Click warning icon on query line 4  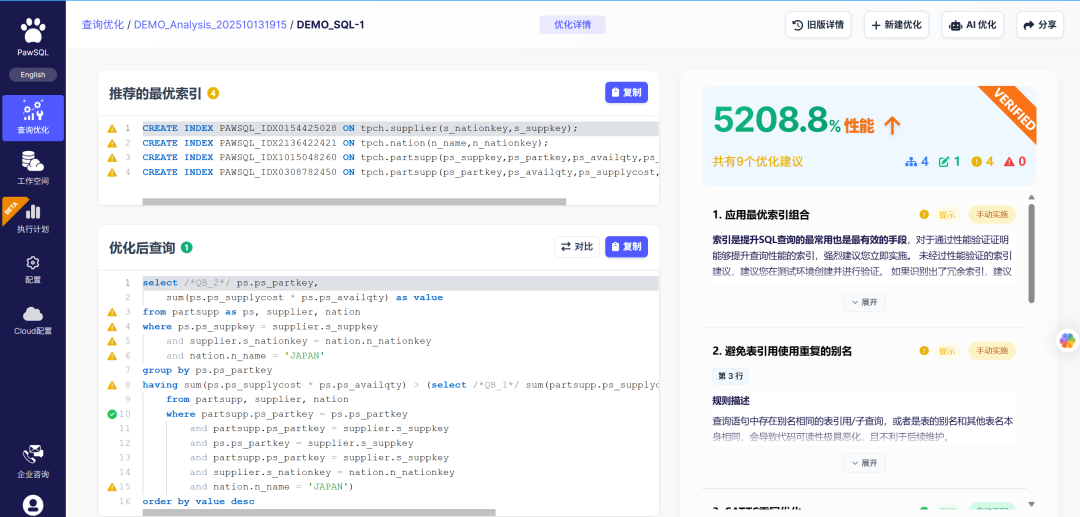(112, 326)
